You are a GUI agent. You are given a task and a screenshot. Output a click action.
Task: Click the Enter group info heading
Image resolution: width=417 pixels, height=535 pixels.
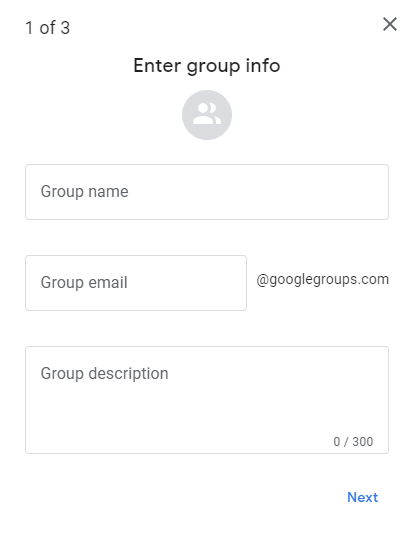(207, 66)
